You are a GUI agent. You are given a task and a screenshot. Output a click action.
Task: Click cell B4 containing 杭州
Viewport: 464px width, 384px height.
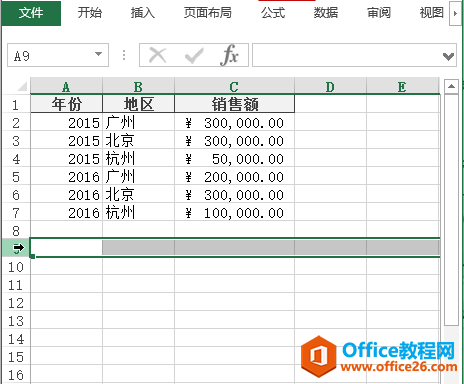138,158
